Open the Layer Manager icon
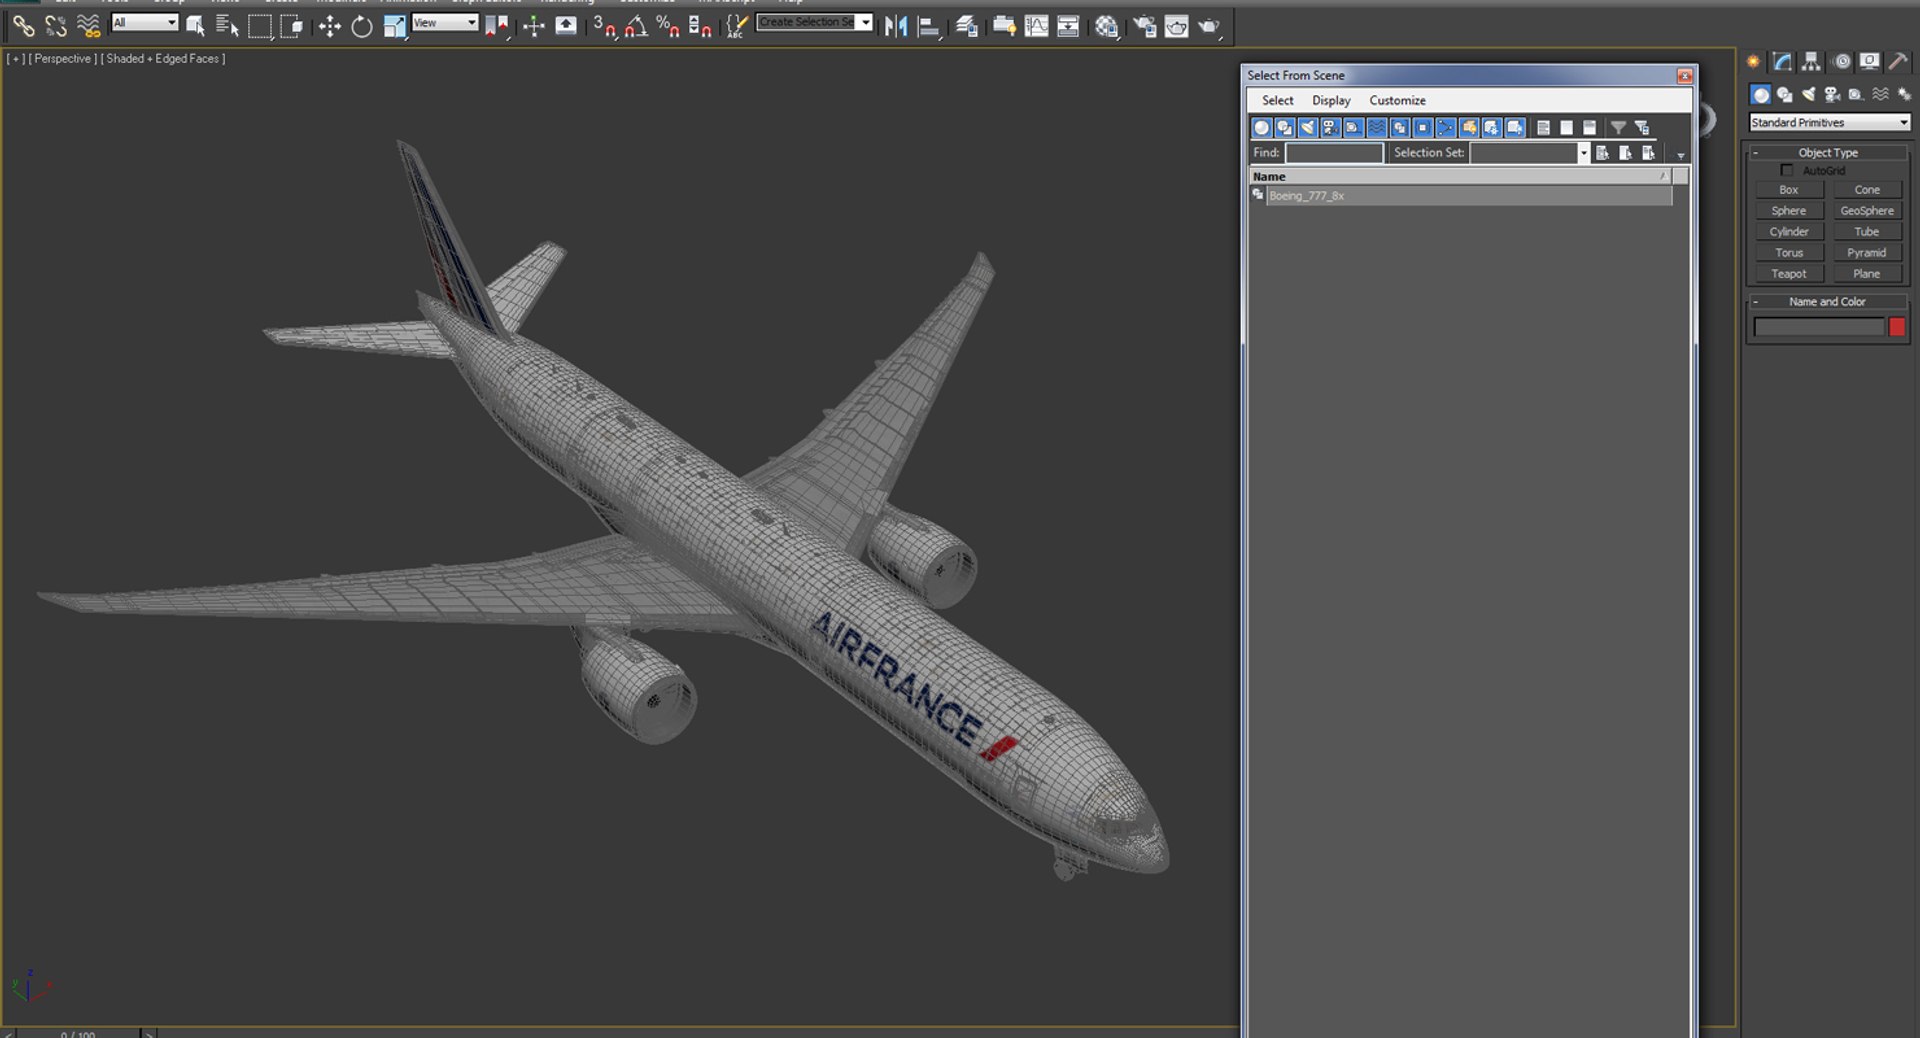This screenshot has height=1038, width=1920. (966, 26)
